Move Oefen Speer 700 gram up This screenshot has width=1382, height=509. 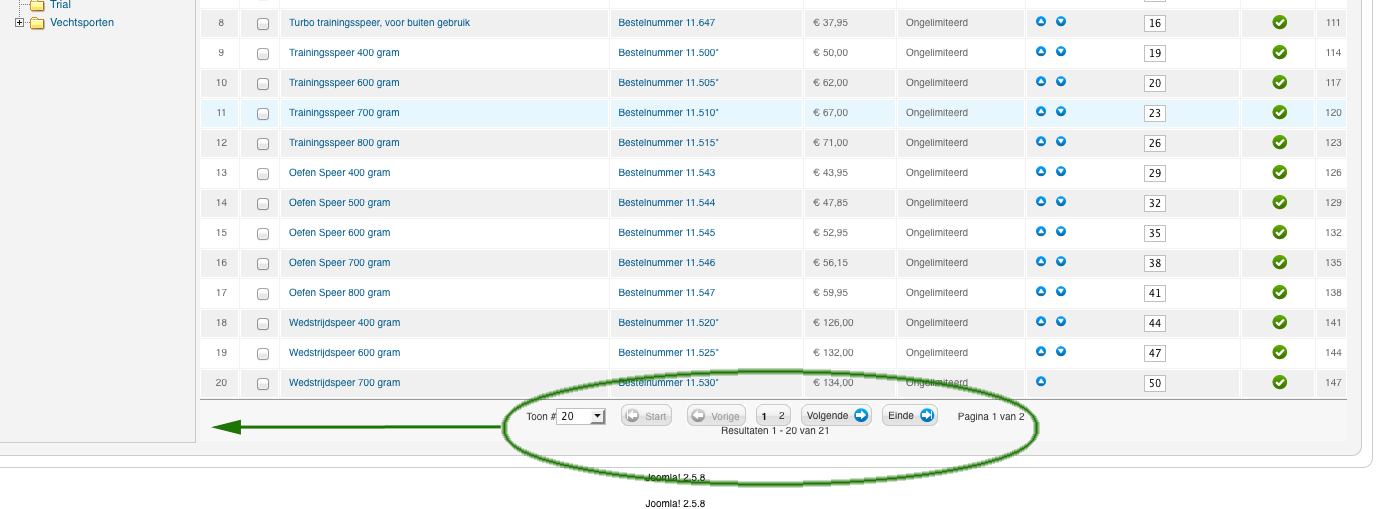click(x=1040, y=261)
